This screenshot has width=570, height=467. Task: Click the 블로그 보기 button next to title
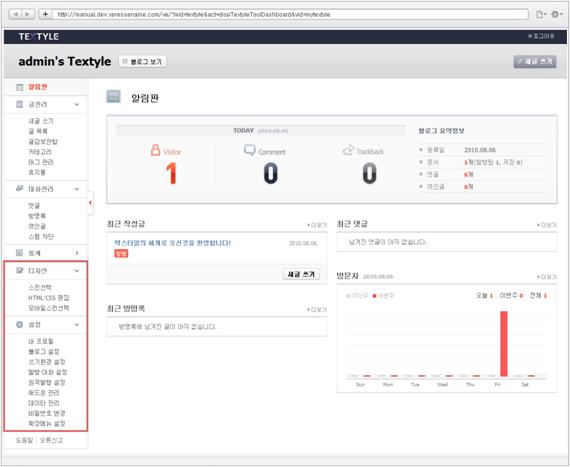pyautogui.click(x=142, y=62)
